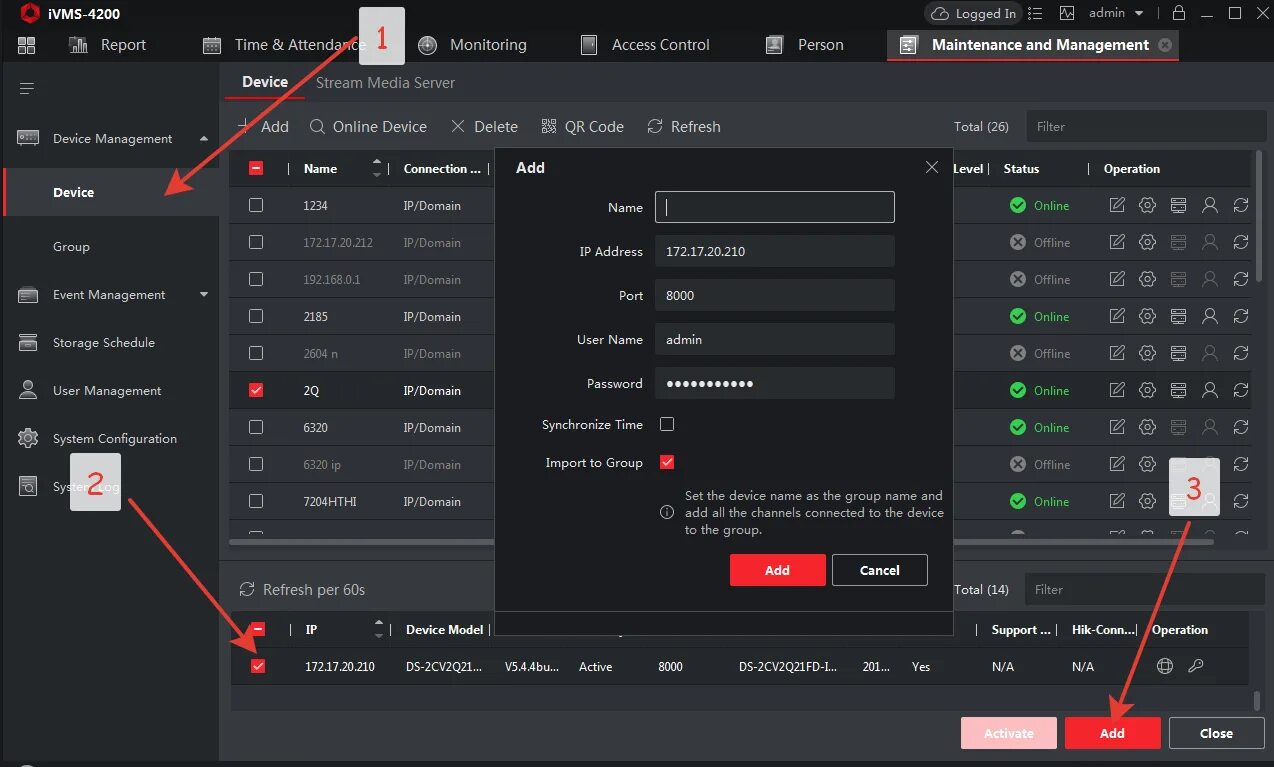This screenshot has height=767, width=1274.
Task: Open remote configuration gear for device 1234
Action: point(1148,205)
